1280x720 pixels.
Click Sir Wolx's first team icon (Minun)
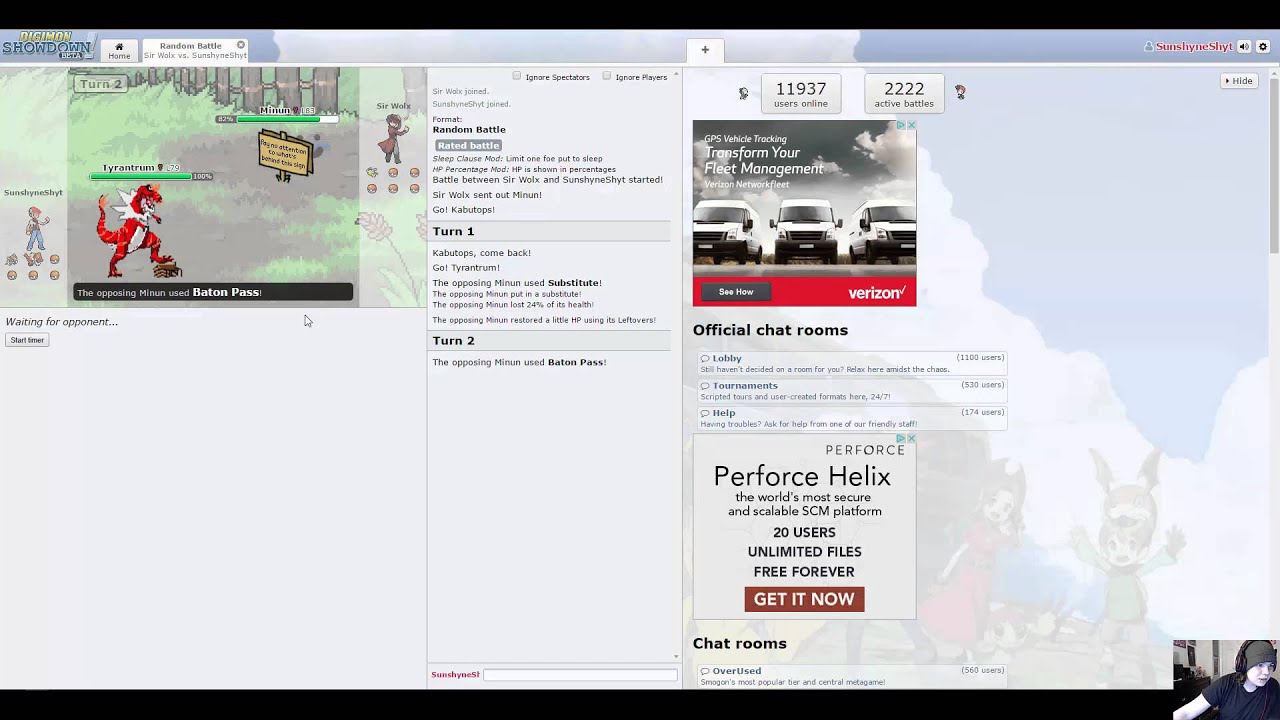pyautogui.click(x=372, y=173)
